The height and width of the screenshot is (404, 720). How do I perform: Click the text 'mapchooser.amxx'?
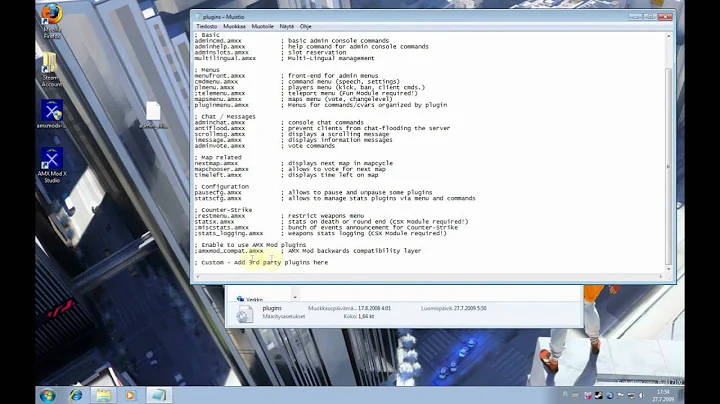pos(221,169)
